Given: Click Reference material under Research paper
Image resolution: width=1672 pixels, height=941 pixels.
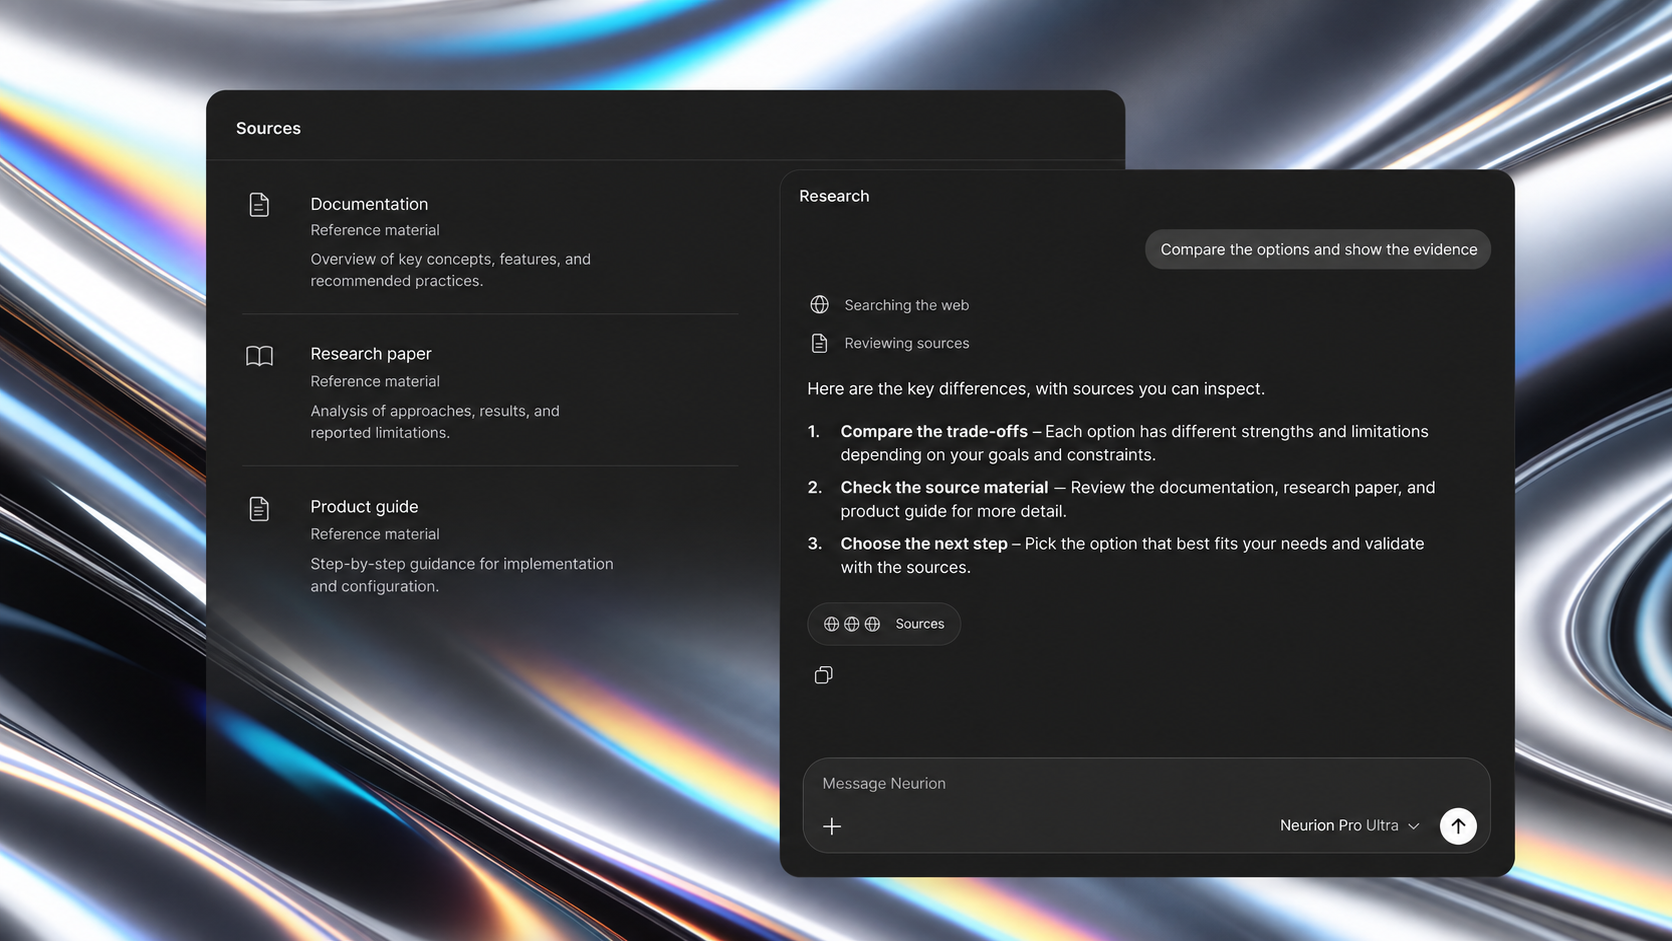Looking at the screenshot, I should click(x=375, y=381).
